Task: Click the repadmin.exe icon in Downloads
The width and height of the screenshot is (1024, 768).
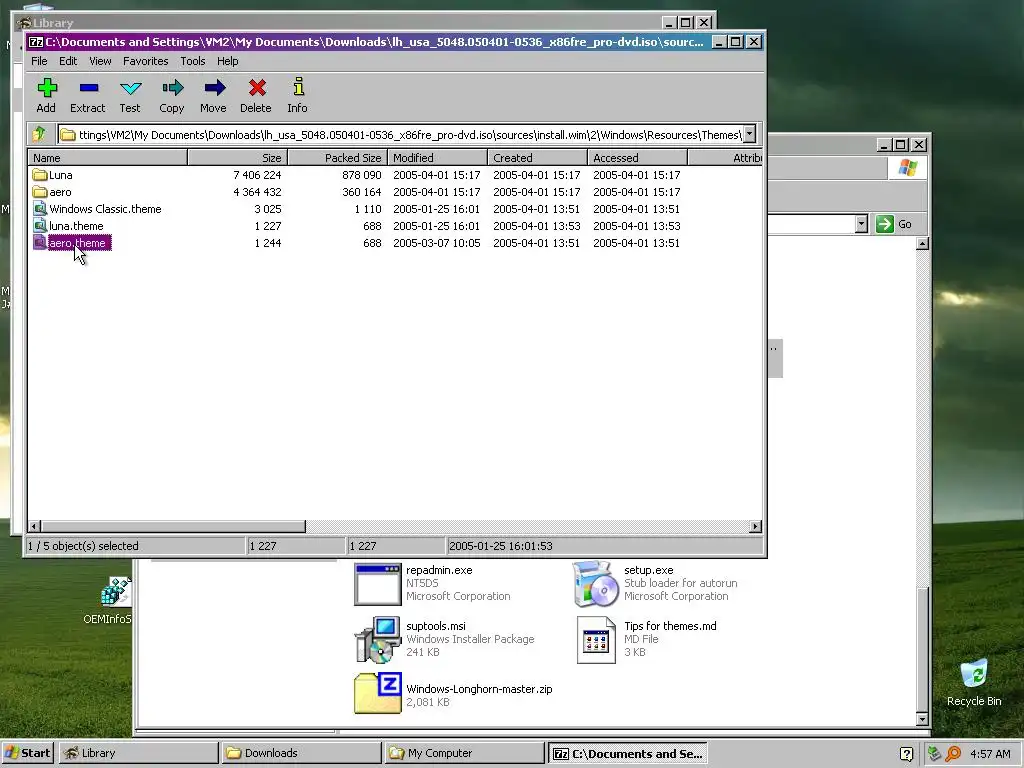Action: (x=377, y=584)
